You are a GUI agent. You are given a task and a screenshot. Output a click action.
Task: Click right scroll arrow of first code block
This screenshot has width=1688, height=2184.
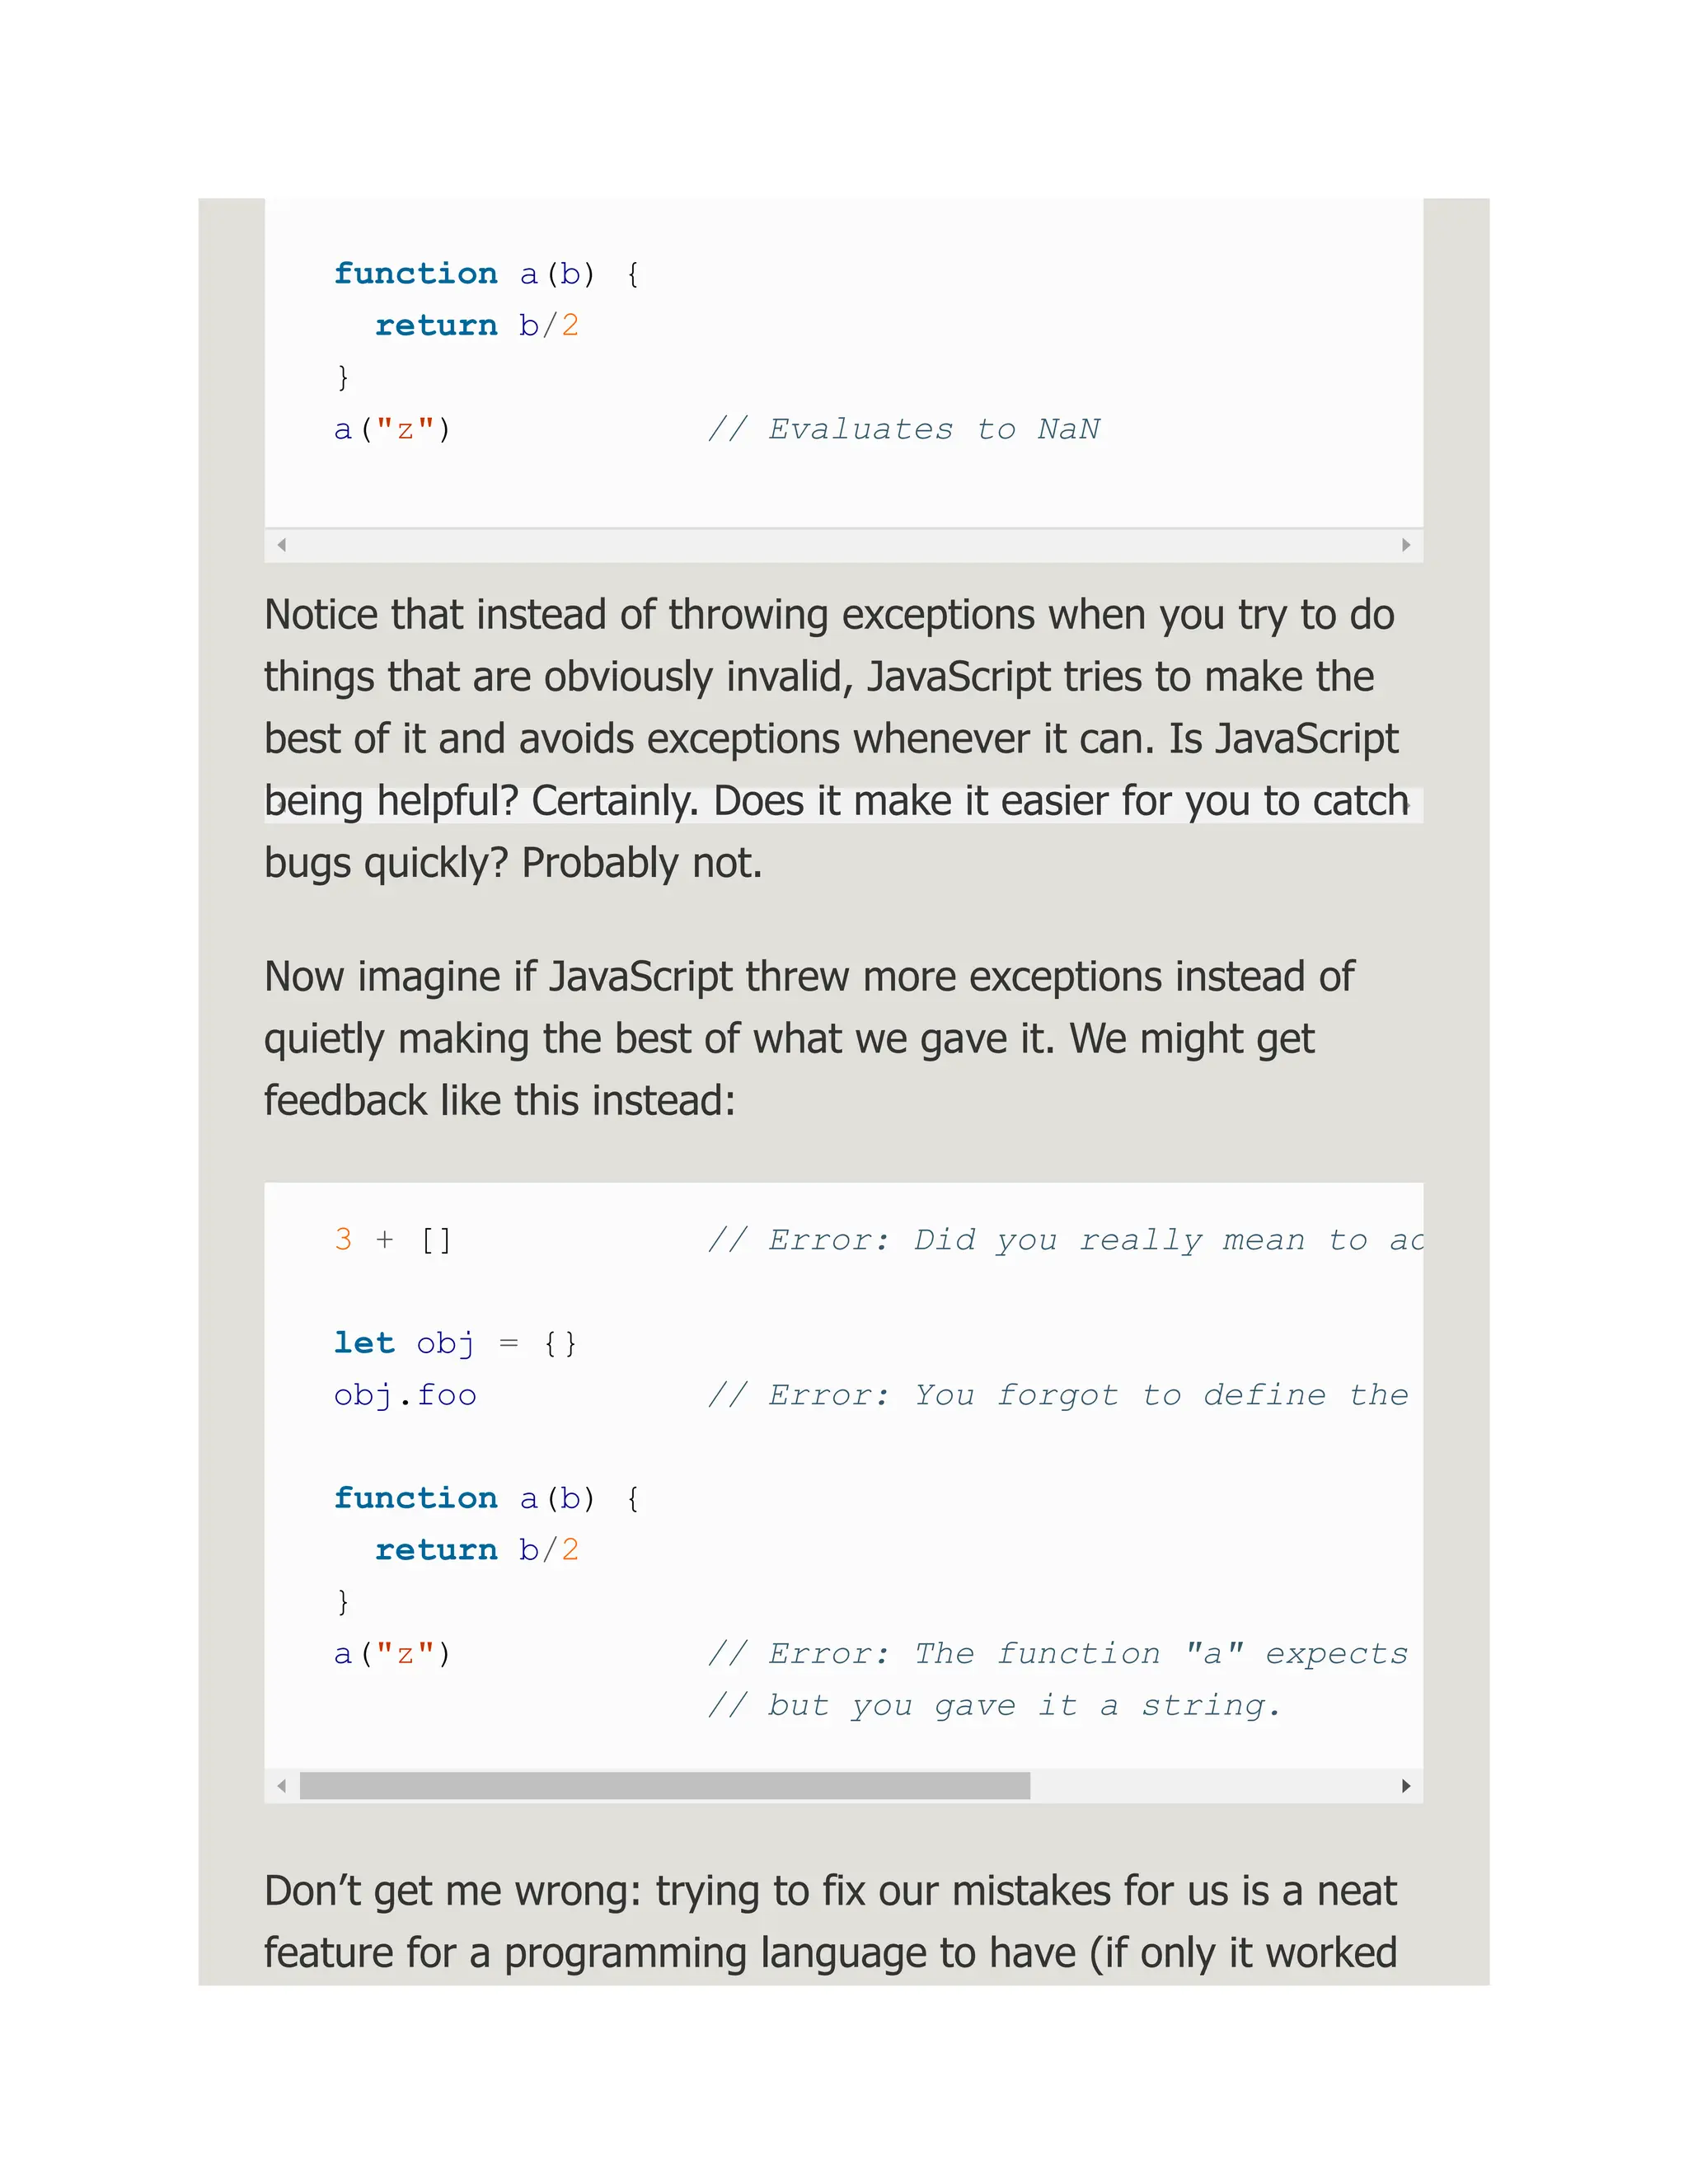click(1406, 545)
